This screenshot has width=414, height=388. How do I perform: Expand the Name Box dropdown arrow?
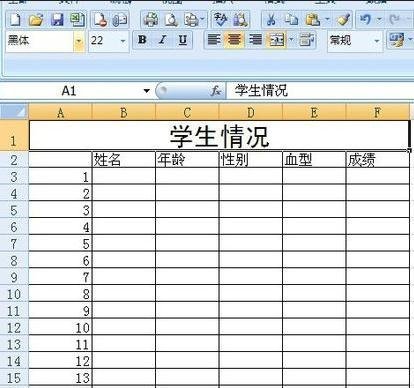point(146,90)
